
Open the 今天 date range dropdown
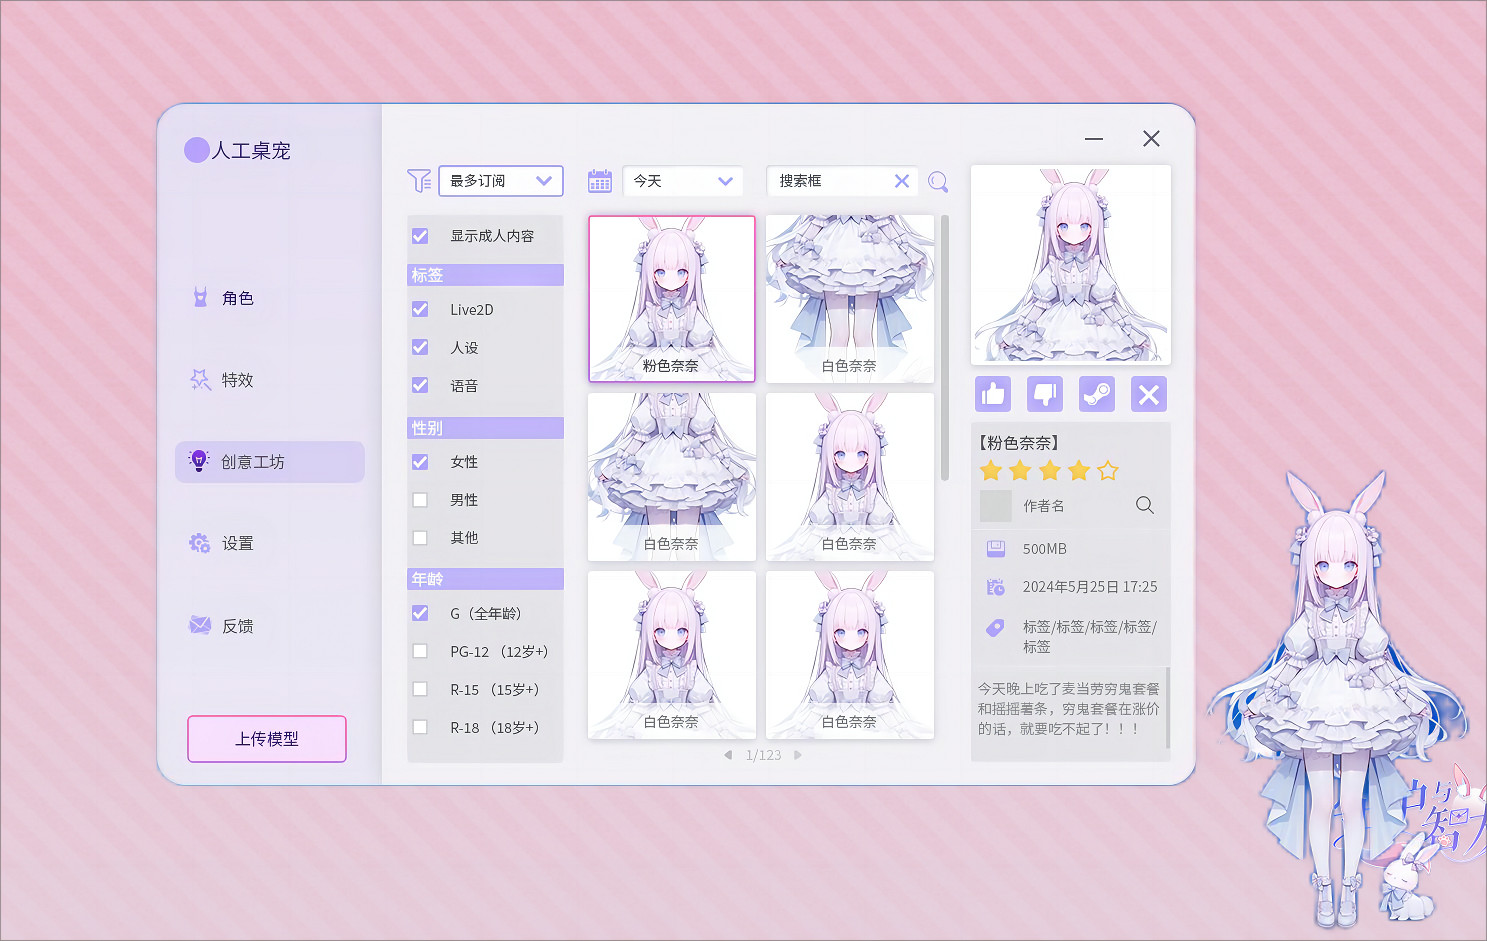pos(682,181)
